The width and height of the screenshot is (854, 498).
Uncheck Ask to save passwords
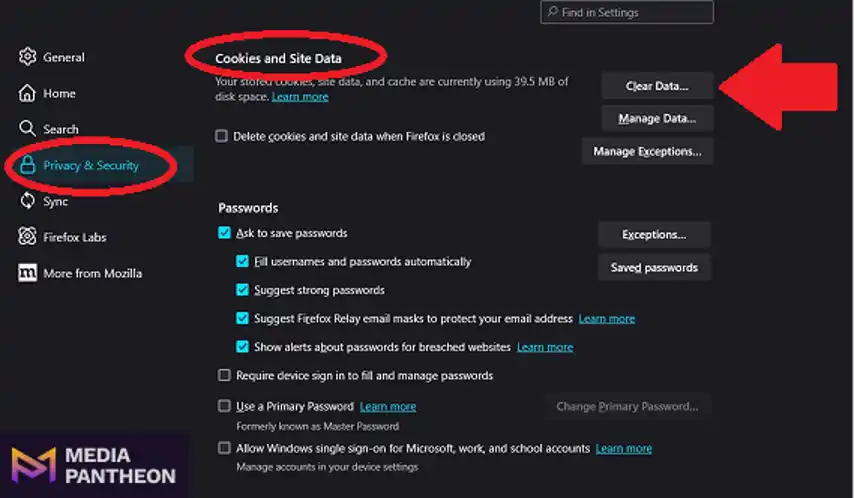pyautogui.click(x=224, y=233)
